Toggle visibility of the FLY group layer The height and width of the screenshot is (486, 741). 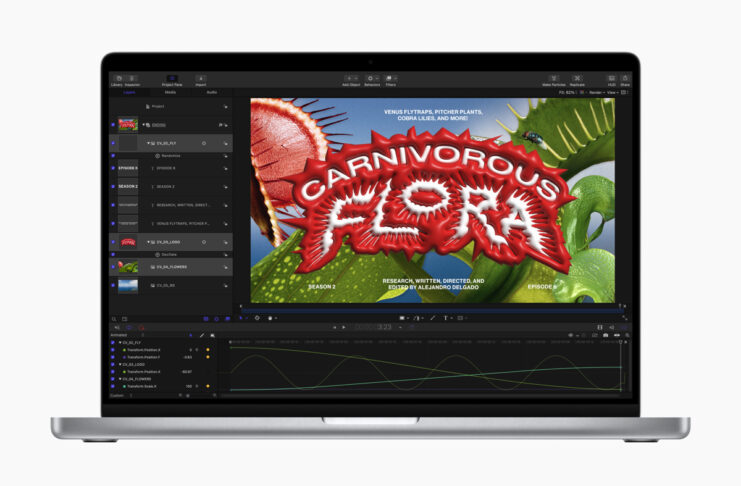113,143
